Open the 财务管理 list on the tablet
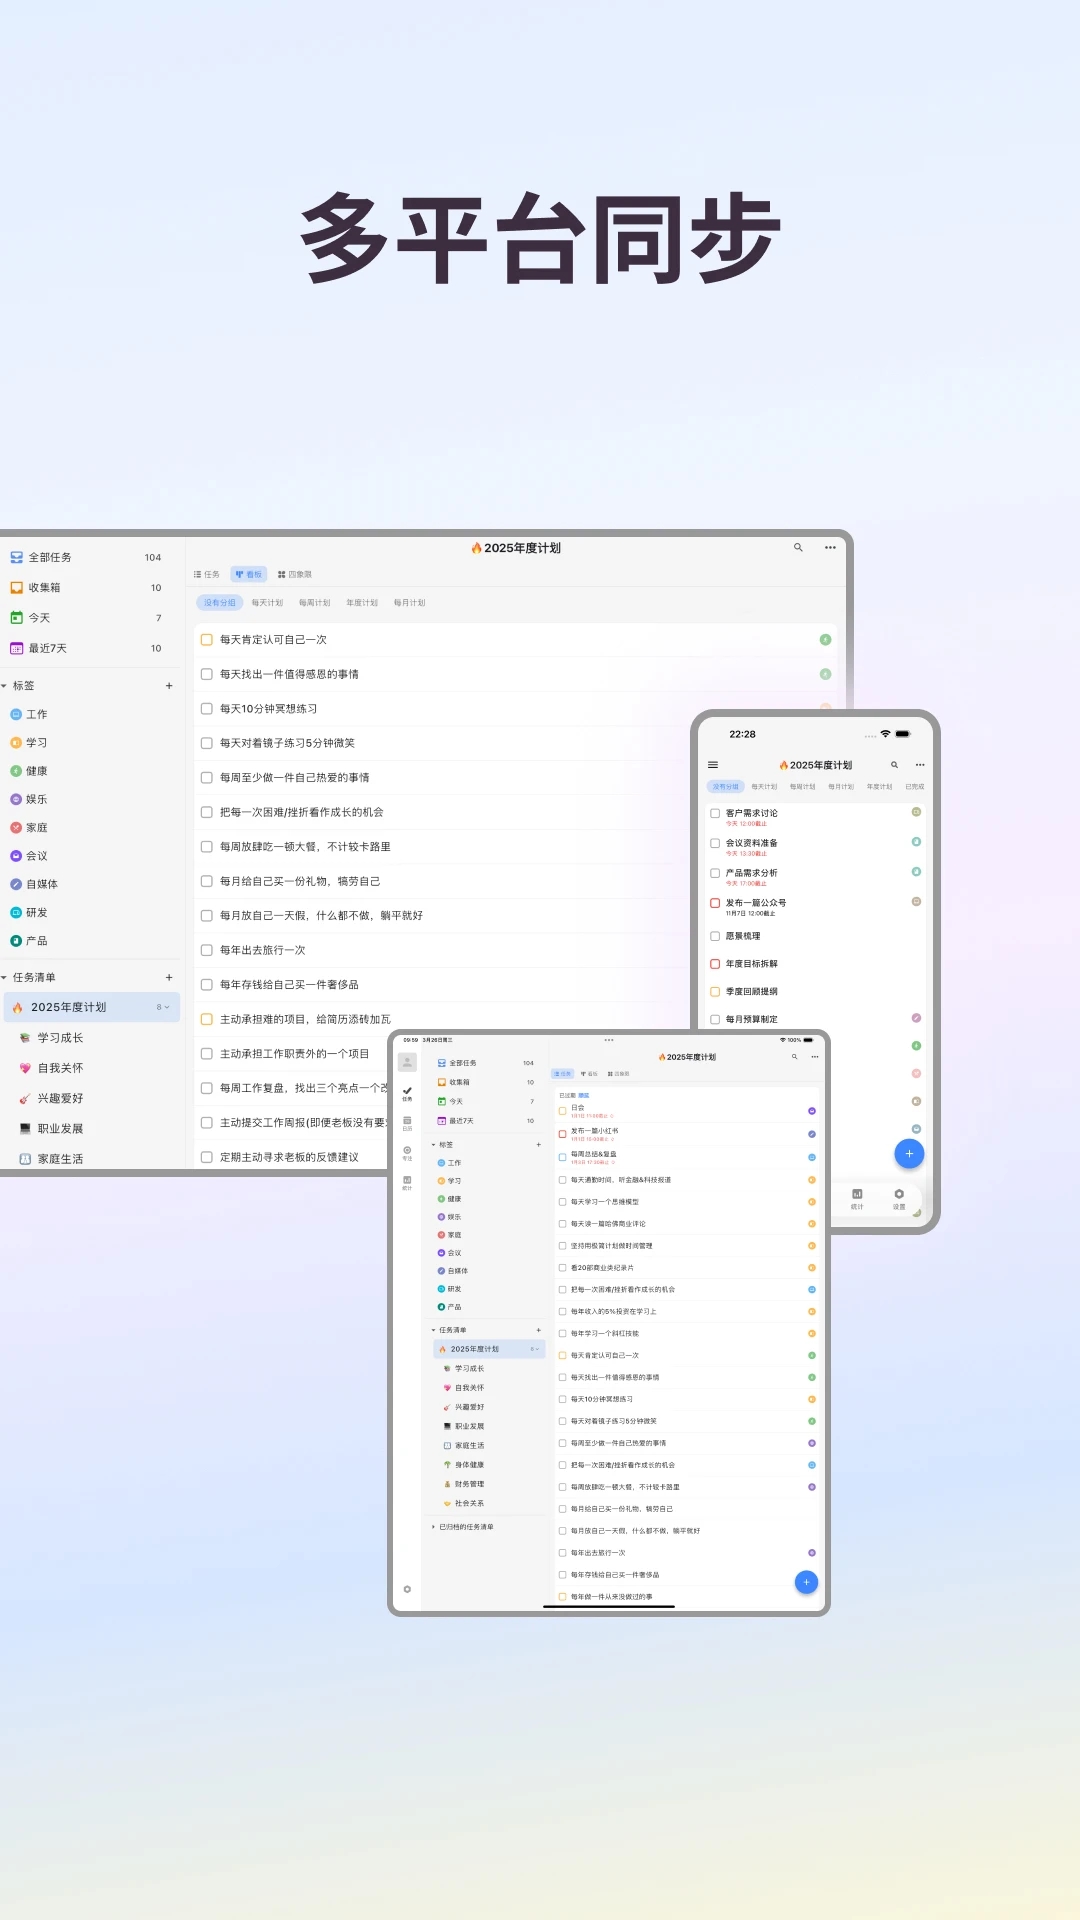Screen dimensions: 1080x1920 coord(469,1484)
